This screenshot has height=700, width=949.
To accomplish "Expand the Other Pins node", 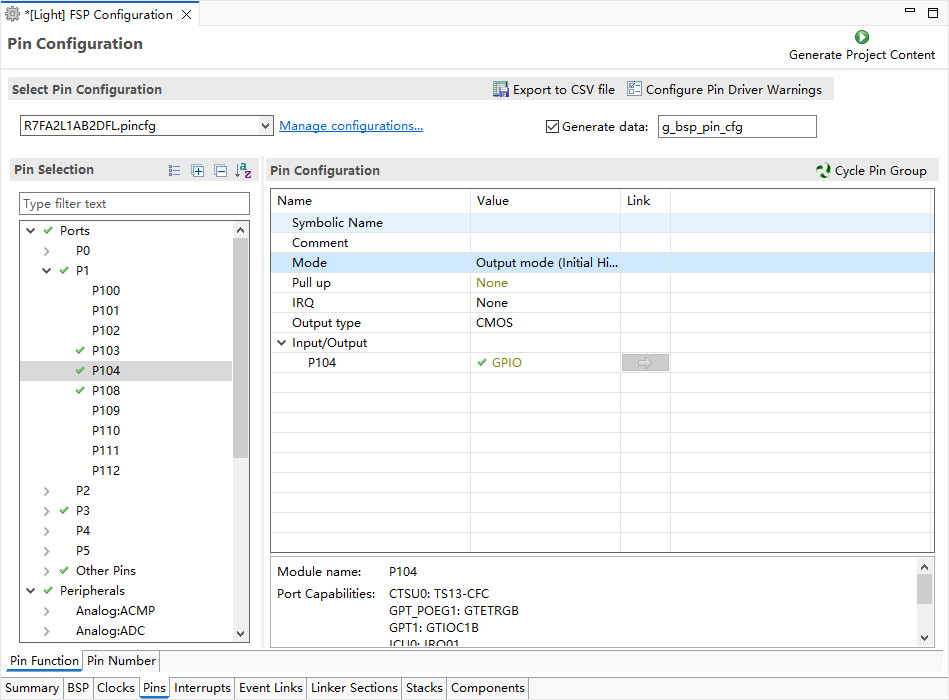I will point(47,571).
